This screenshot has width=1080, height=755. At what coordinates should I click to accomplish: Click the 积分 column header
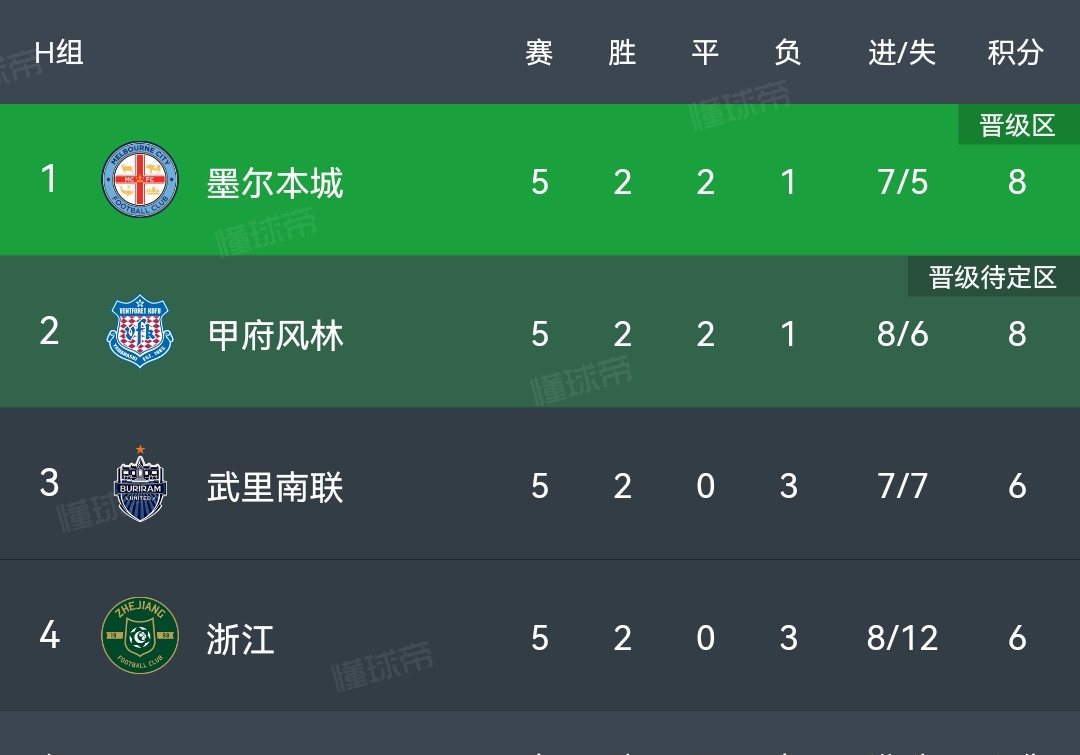[x=1015, y=53]
